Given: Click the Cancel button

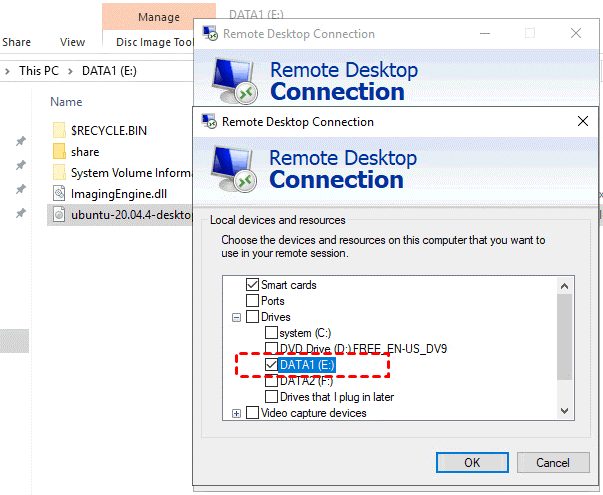Looking at the screenshot, I should 552,463.
